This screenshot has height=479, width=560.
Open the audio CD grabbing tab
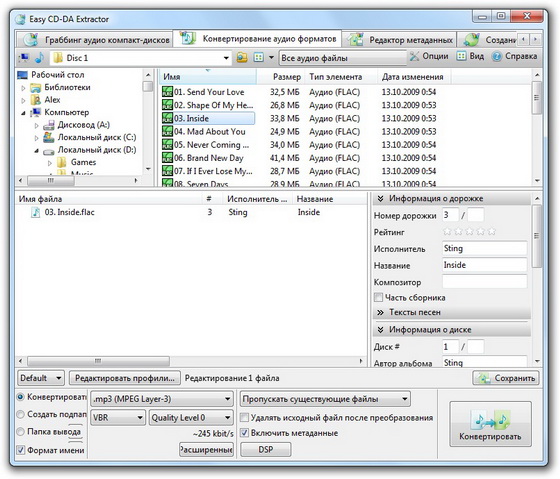(x=95, y=40)
